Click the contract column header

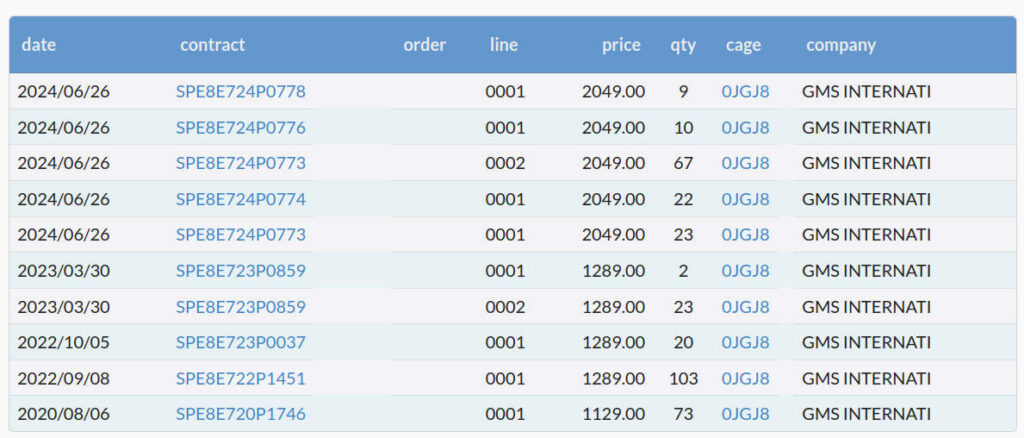(x=212, y=45)
